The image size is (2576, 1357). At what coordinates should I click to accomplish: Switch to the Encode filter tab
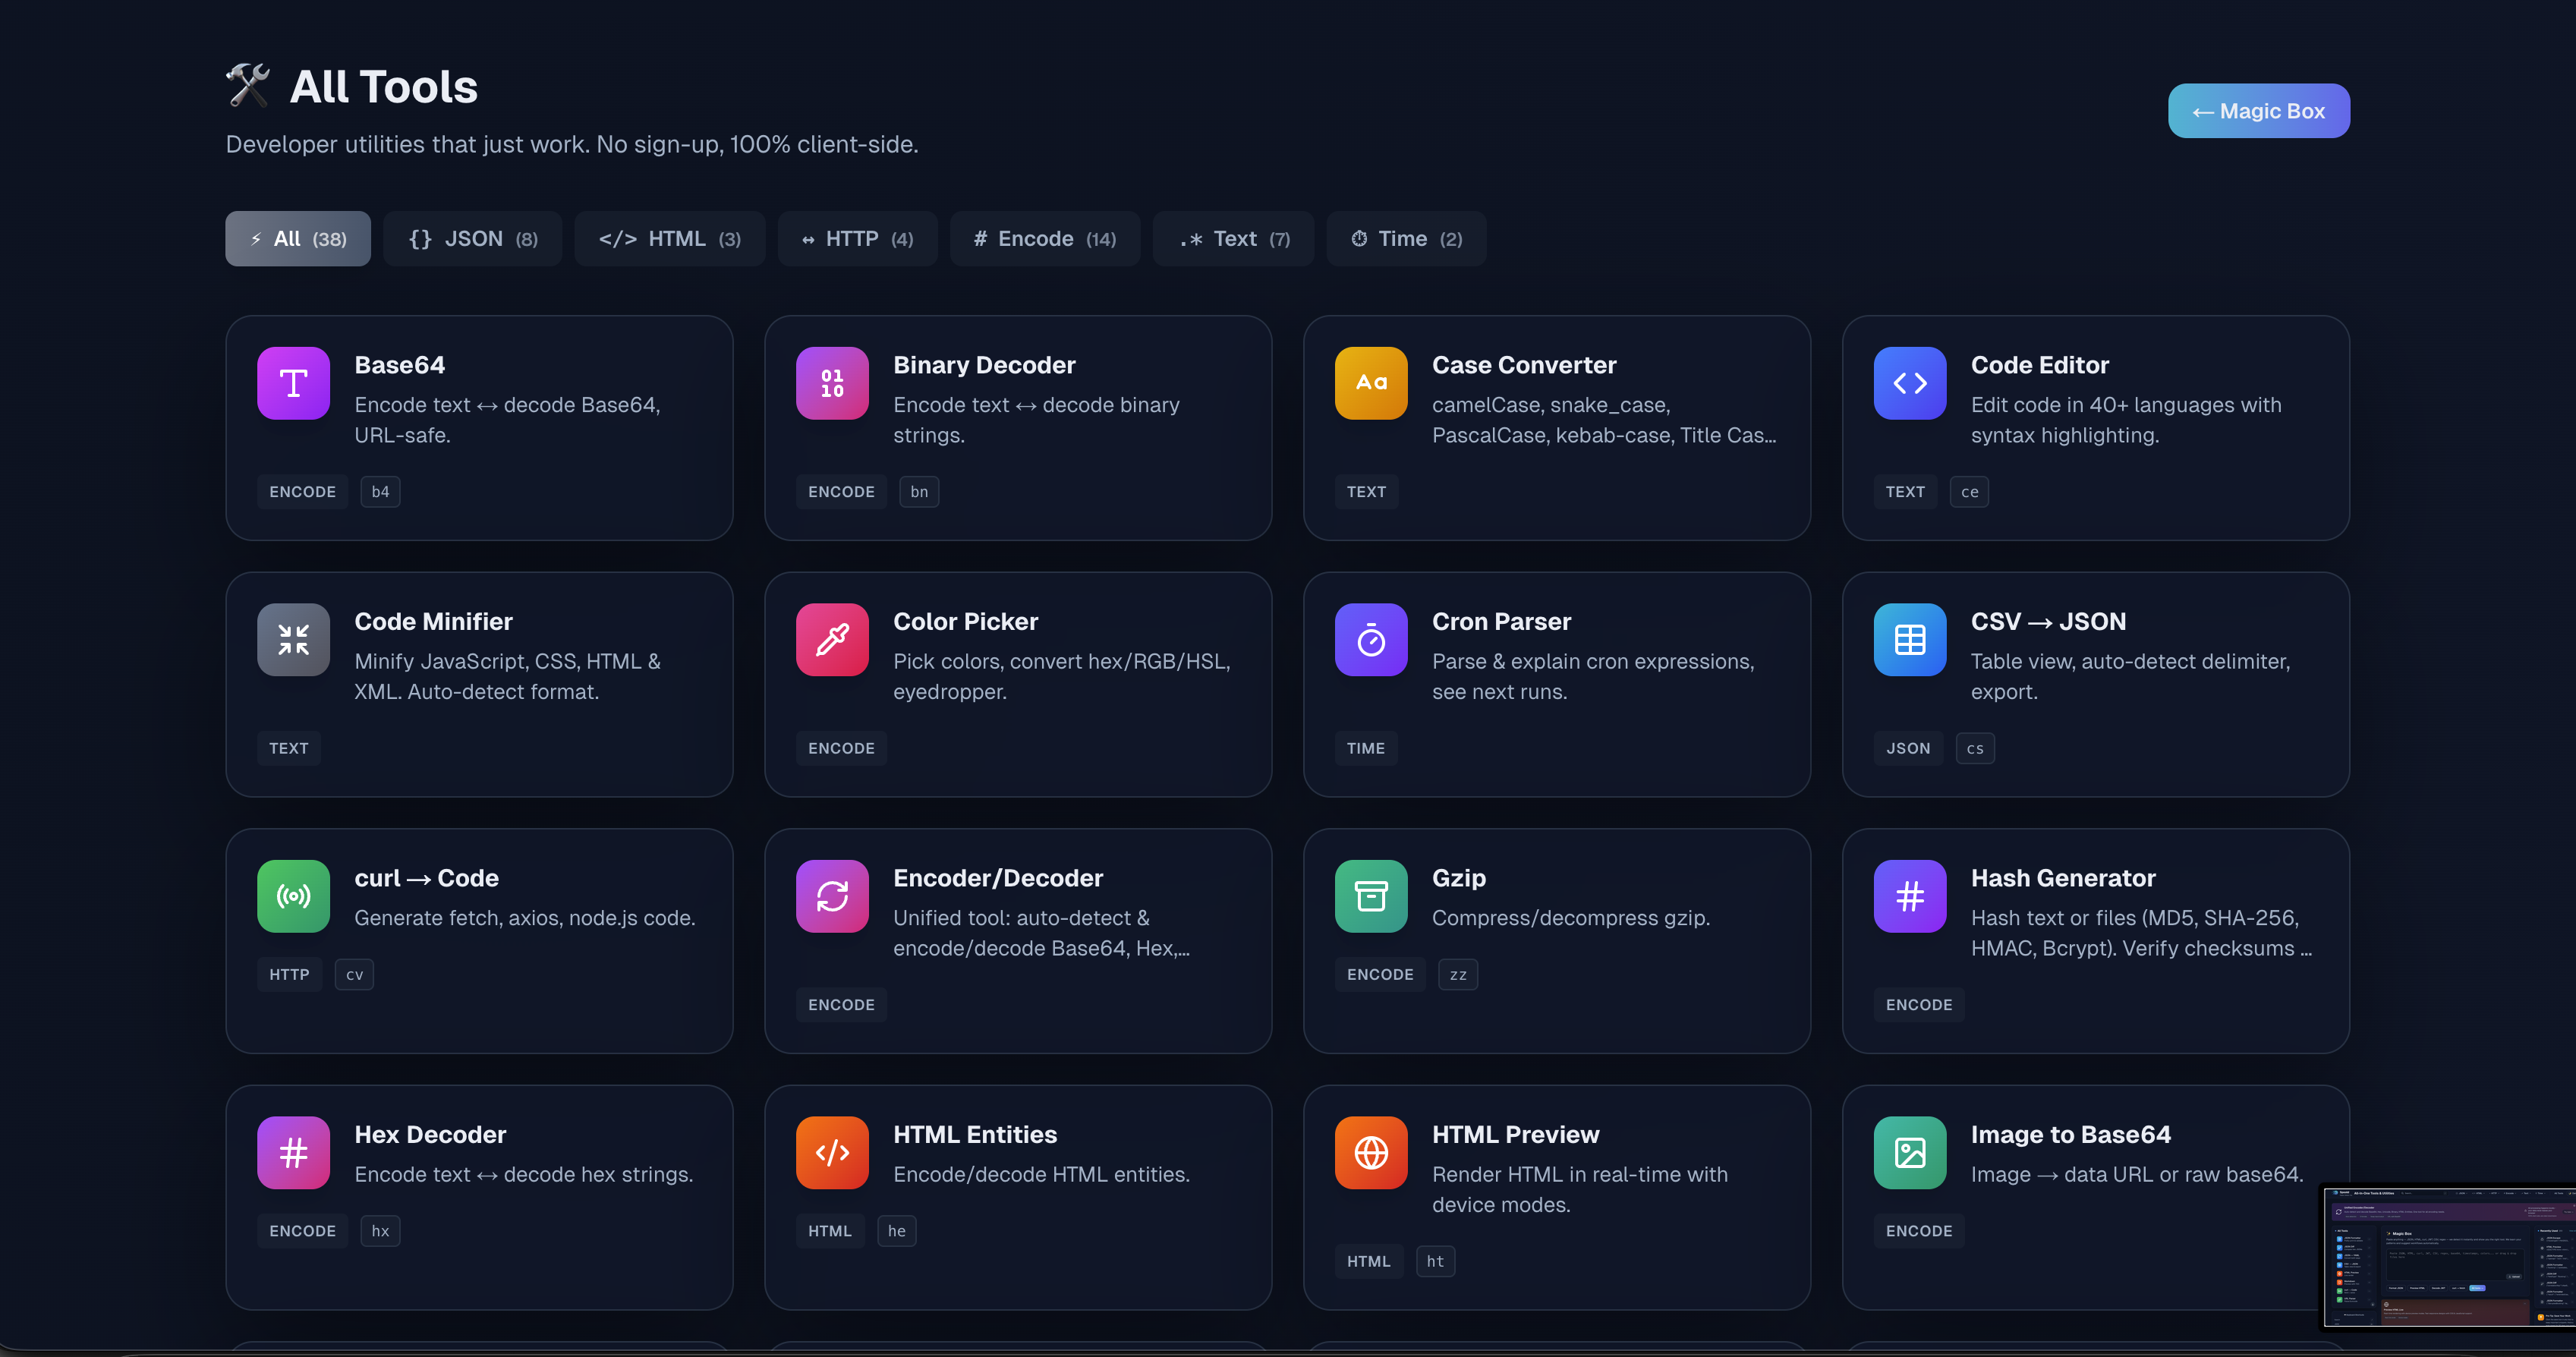(1044, 239)
